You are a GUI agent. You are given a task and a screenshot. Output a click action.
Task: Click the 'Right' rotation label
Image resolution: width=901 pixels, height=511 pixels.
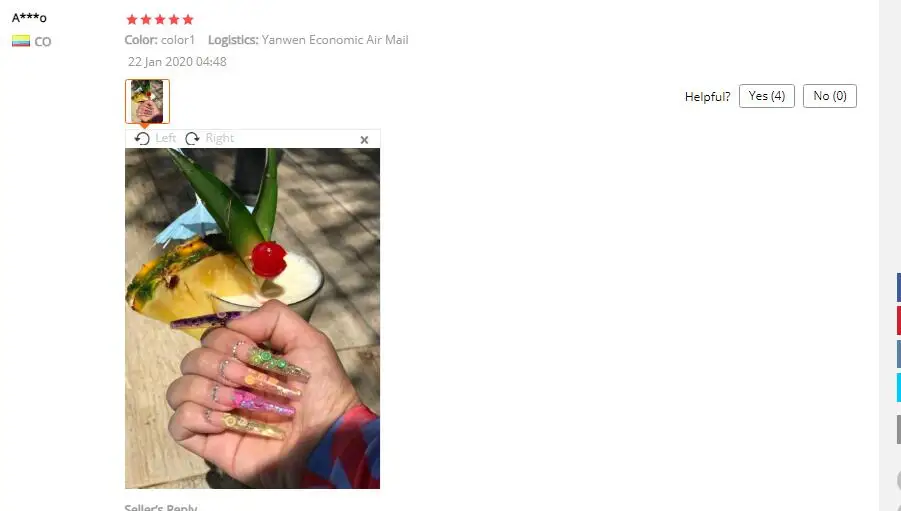click(220, 138)
